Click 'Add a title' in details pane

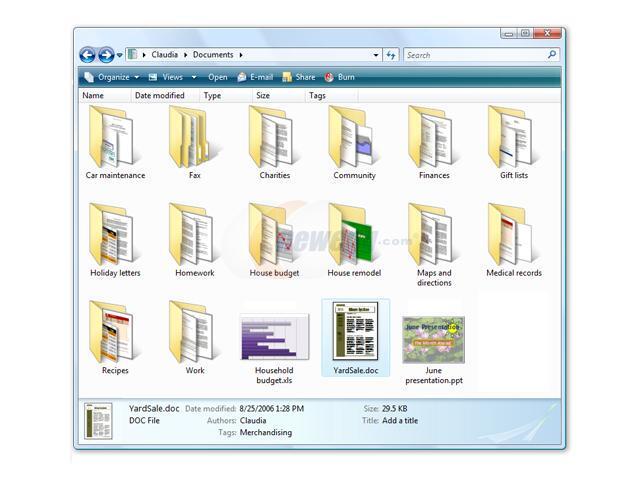click(x=400, y=420)
